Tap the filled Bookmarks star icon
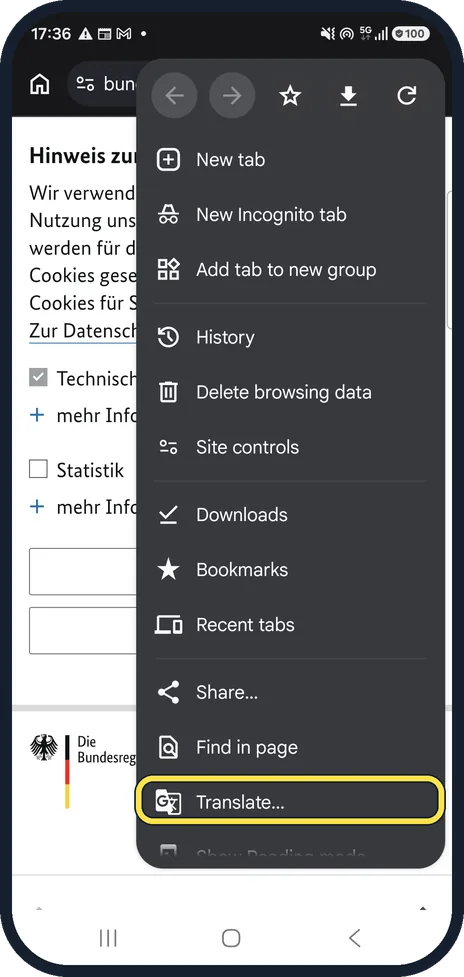The width and height of the screenshot is (464, 977). tap(168, 570)
